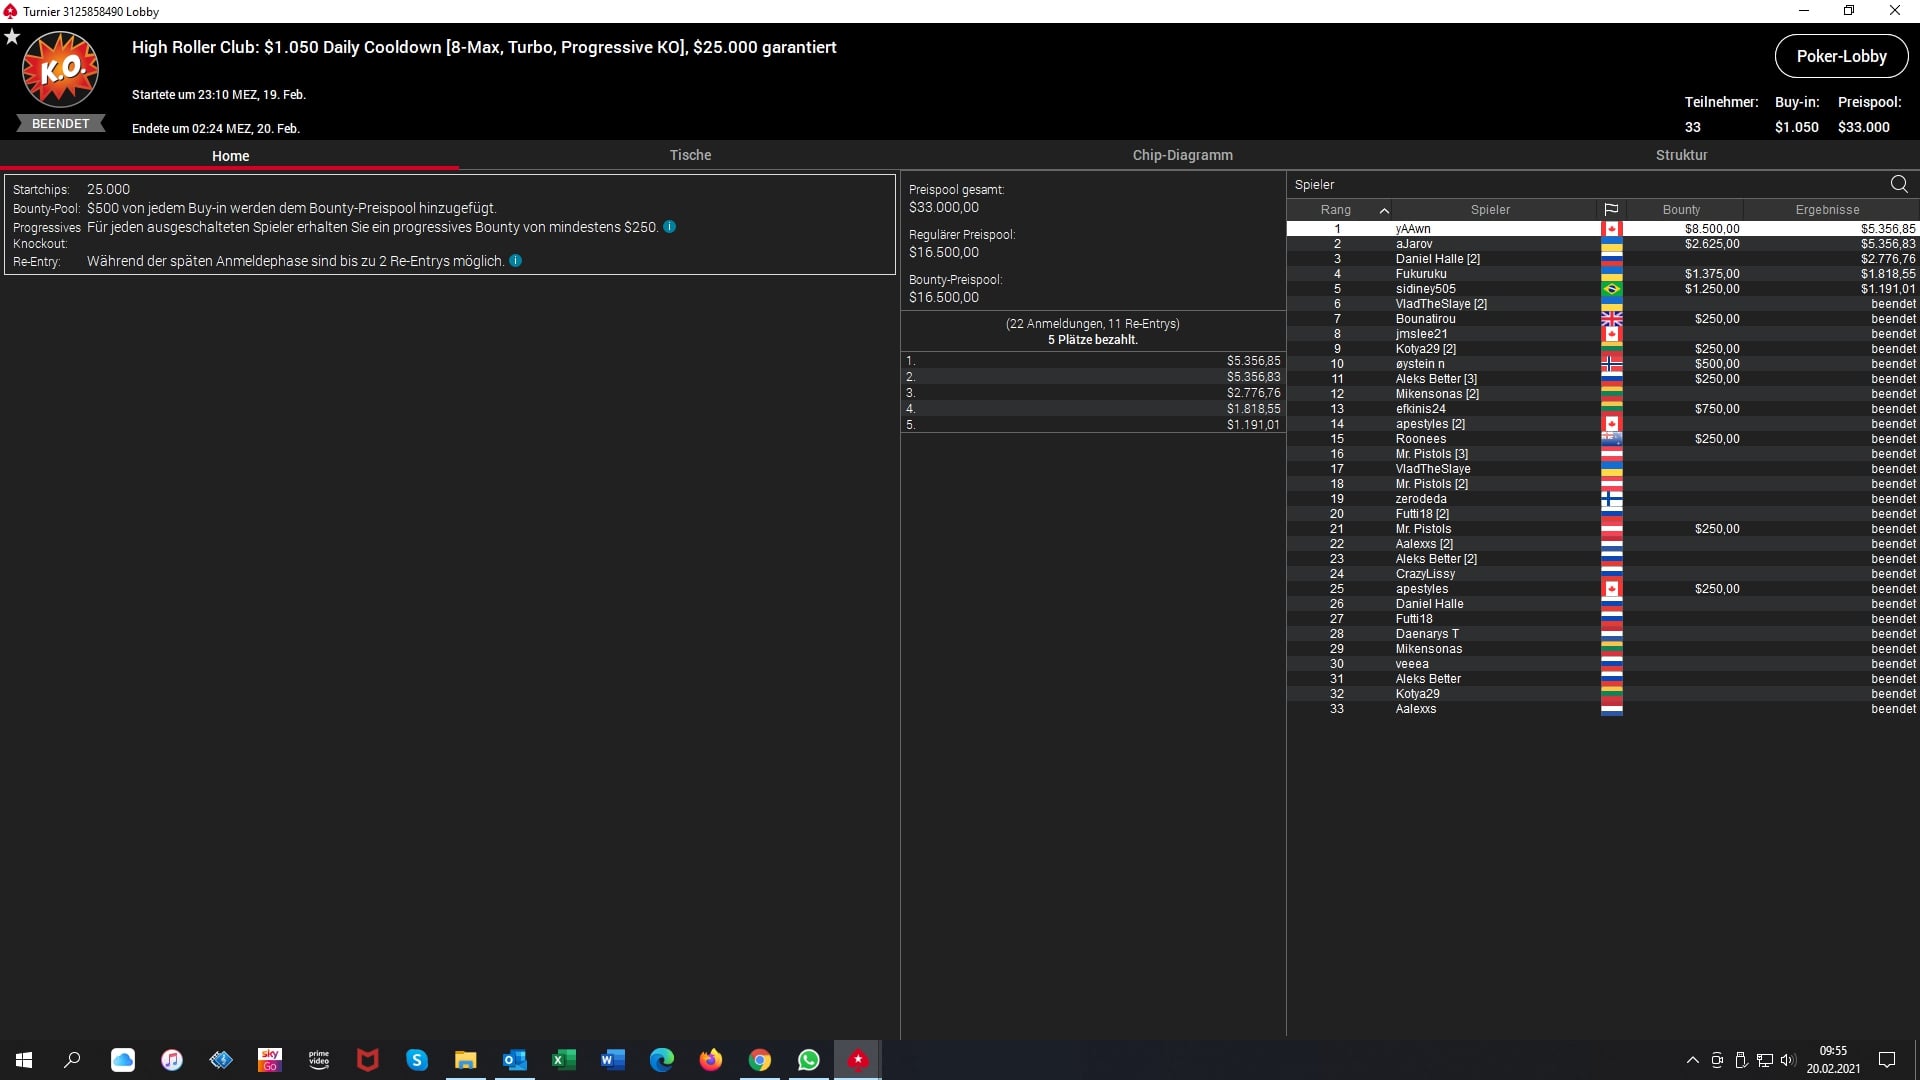
Task: Sort players by the Ergebnisse column
Action: point(1827,210)
